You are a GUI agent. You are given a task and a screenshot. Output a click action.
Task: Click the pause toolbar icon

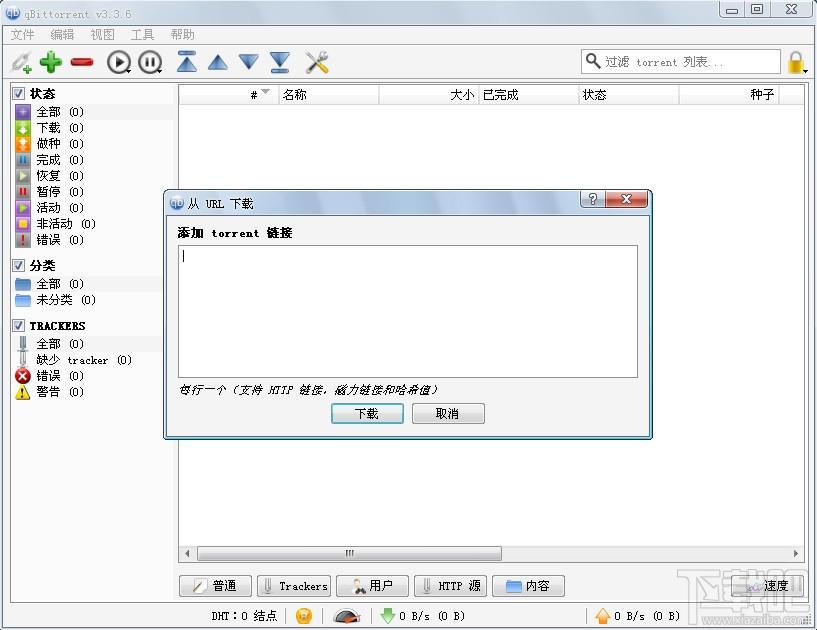[150, 63]
